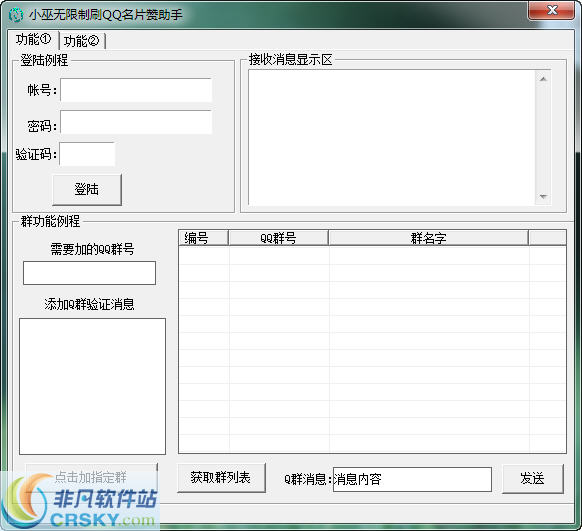
Task: Click the 添加Q群验证消息 text box
Action: (92, 386)
